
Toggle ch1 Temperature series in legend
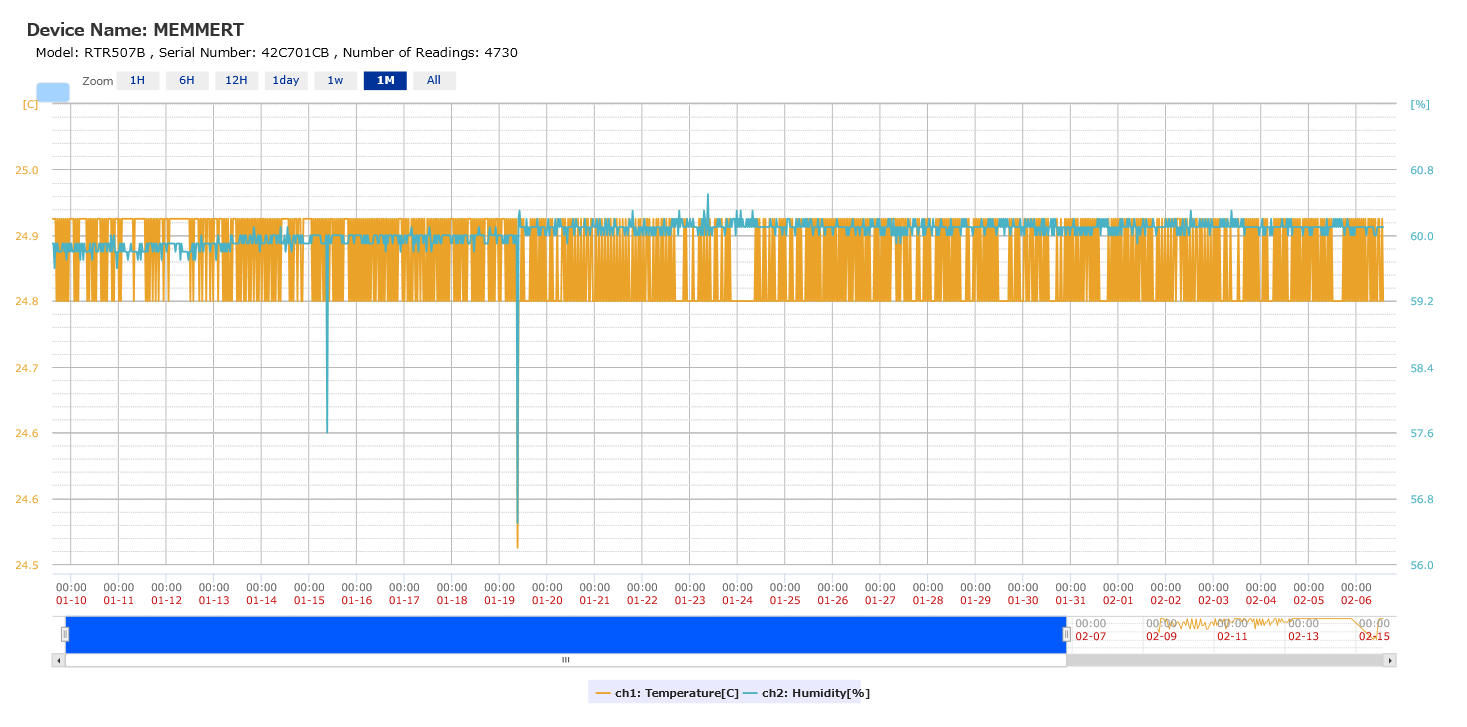tap(667, 692)
